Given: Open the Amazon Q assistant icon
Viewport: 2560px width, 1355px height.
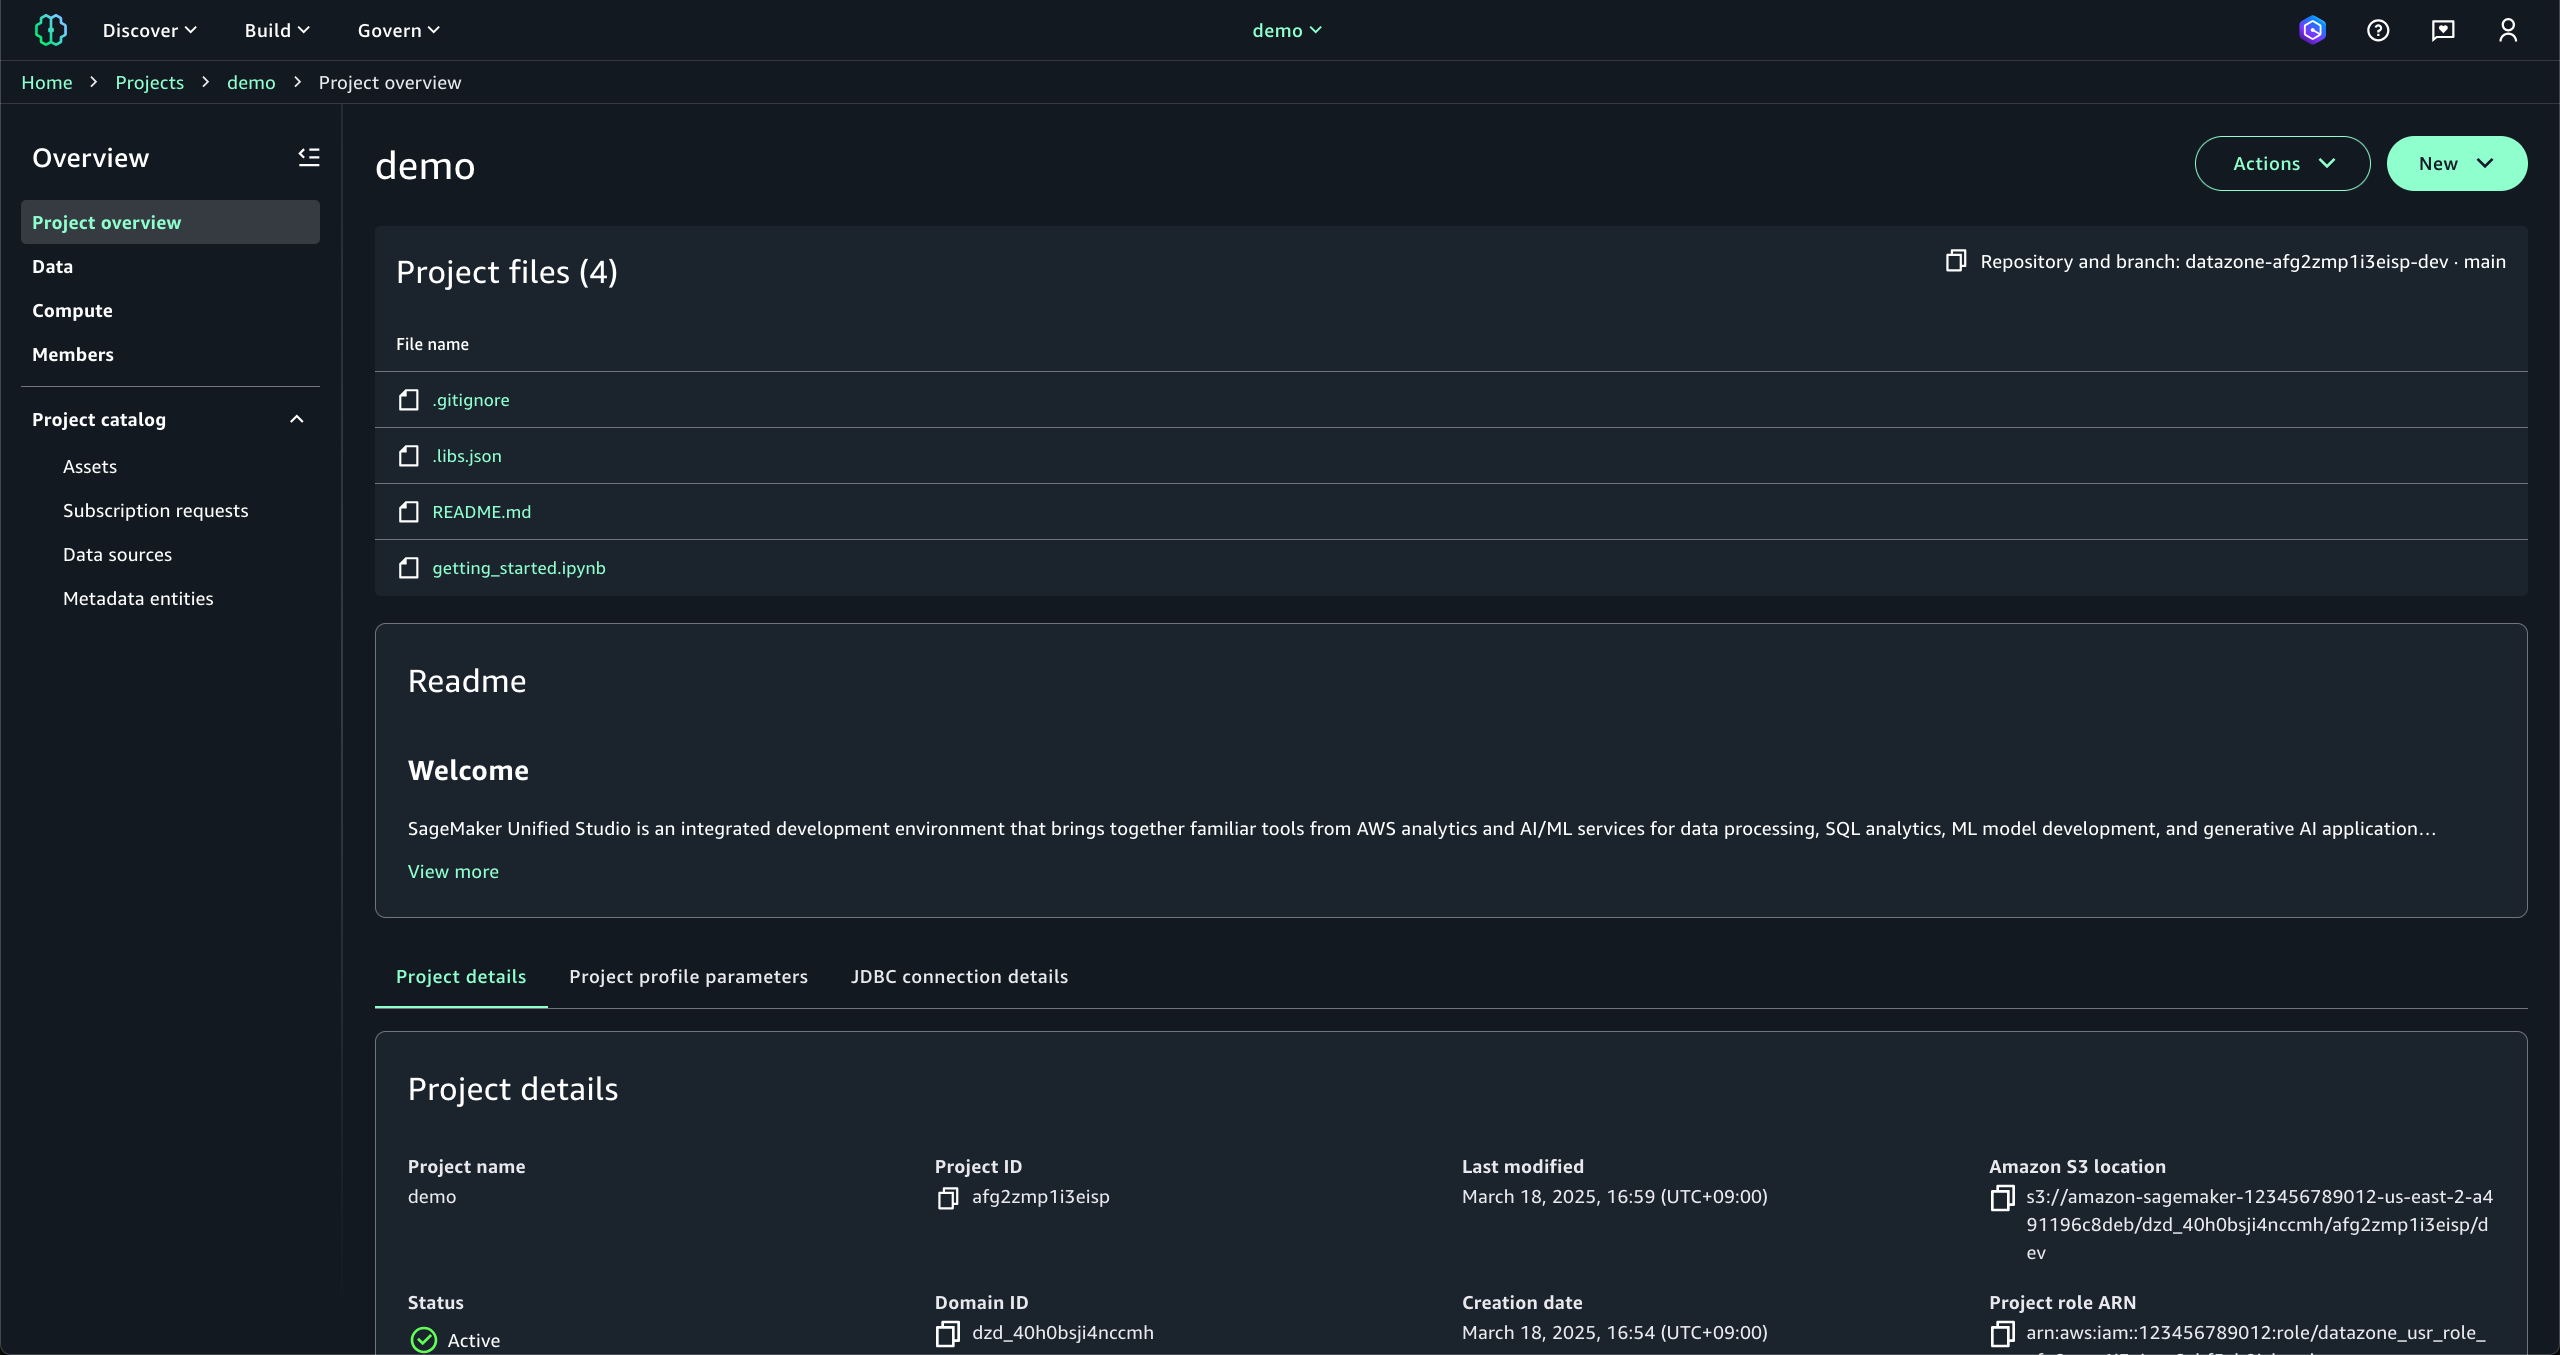Looking at the screenshot, I should click(x=2312, y=30).
